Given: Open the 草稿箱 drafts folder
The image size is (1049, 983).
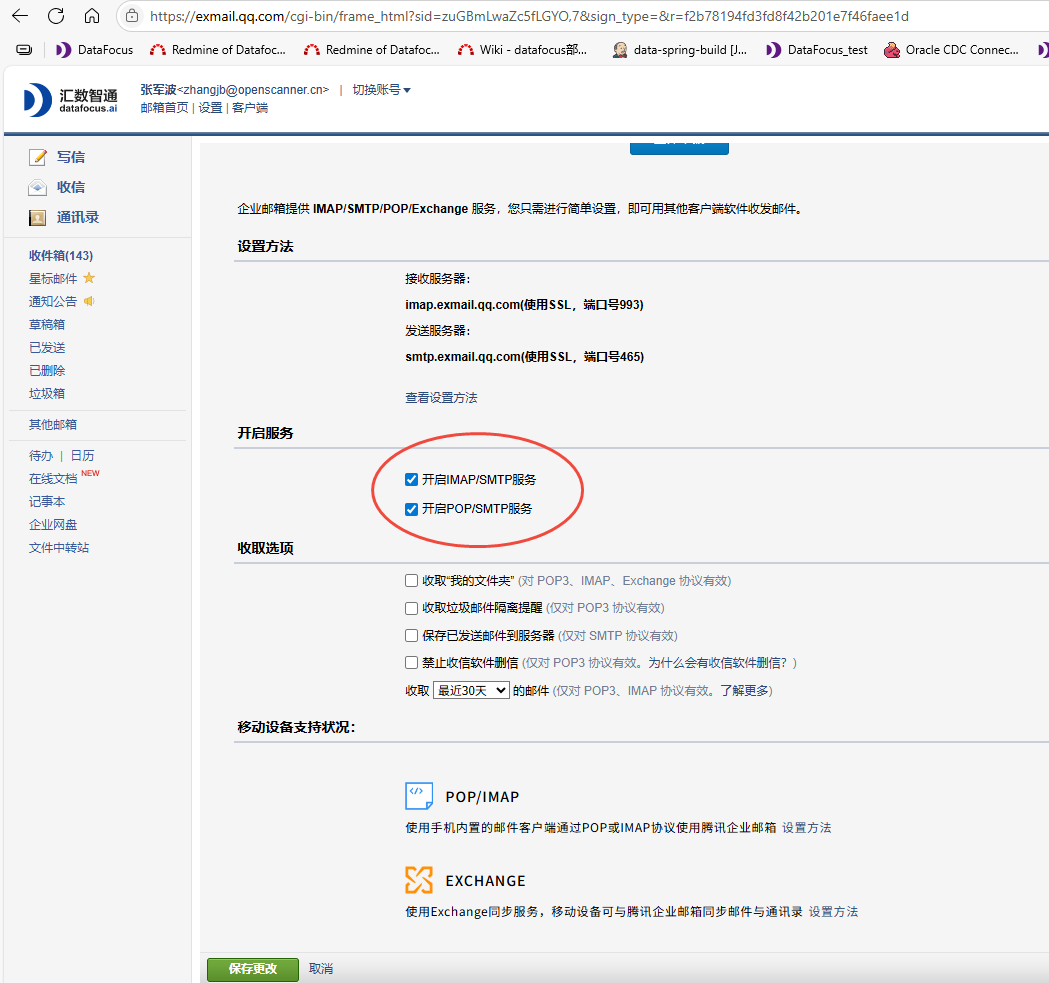Looking at the screenshot, I should 47,325.
